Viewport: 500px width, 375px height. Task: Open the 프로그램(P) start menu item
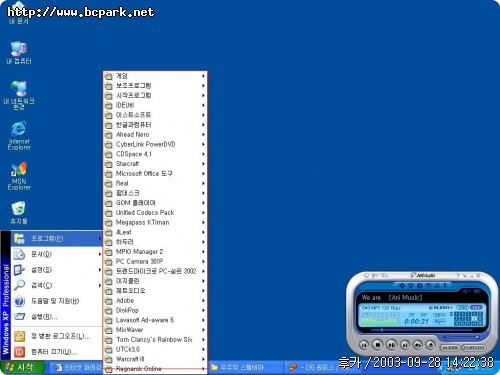tap(57, 238)
